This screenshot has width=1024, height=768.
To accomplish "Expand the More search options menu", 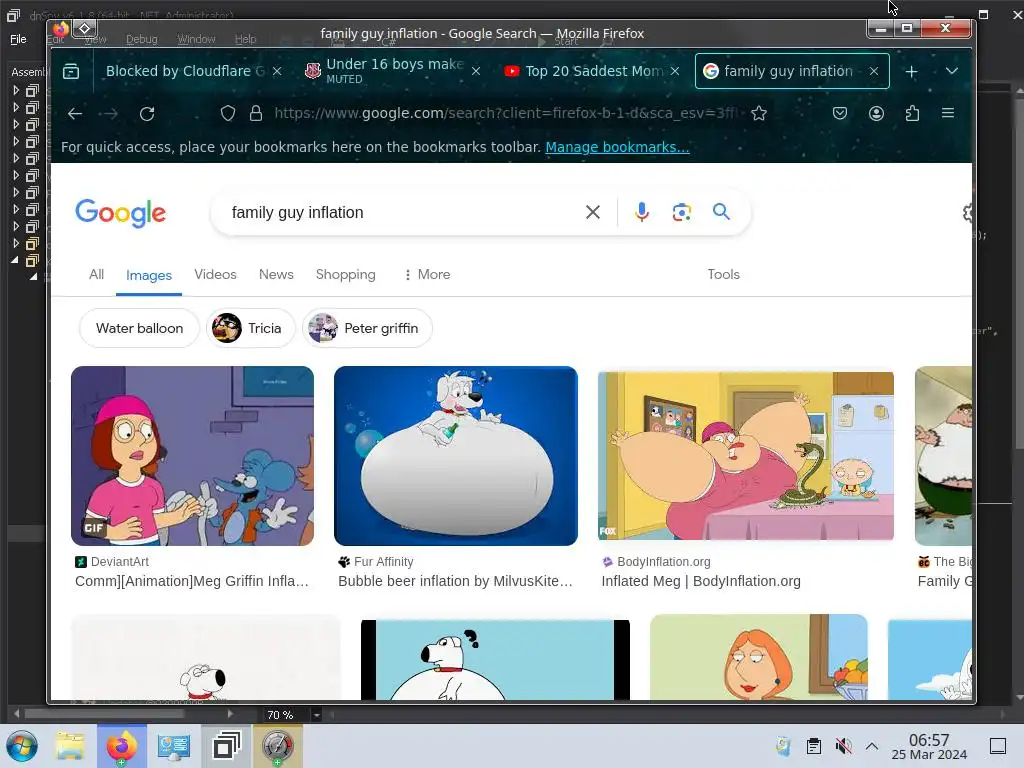I will click(x=427, y=275).
